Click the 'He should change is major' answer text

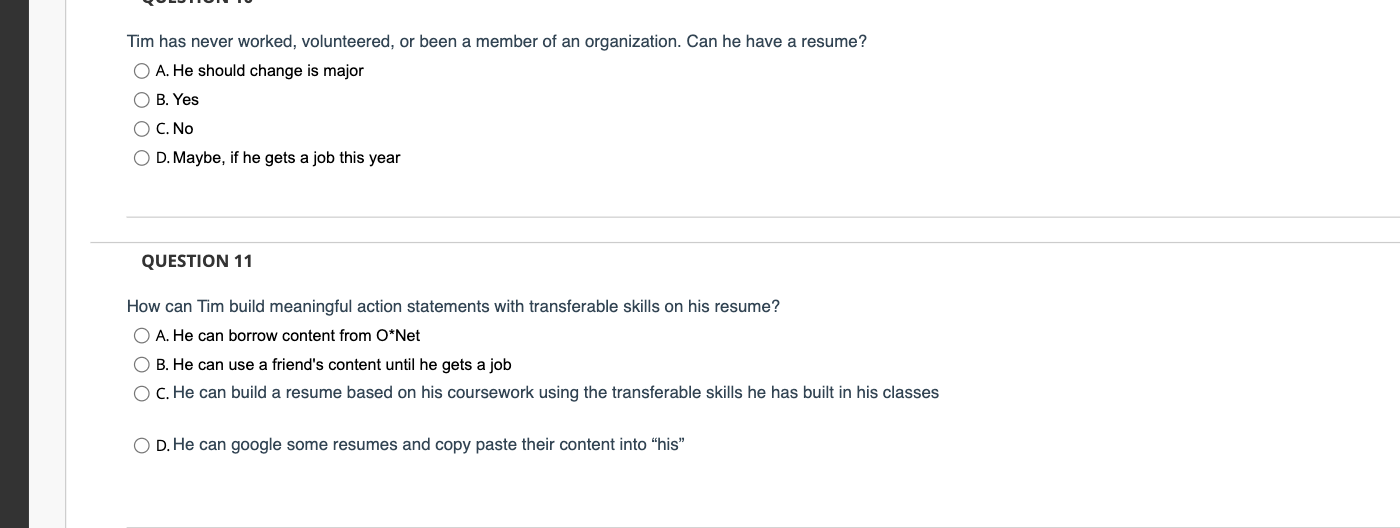tap(268, 71)
